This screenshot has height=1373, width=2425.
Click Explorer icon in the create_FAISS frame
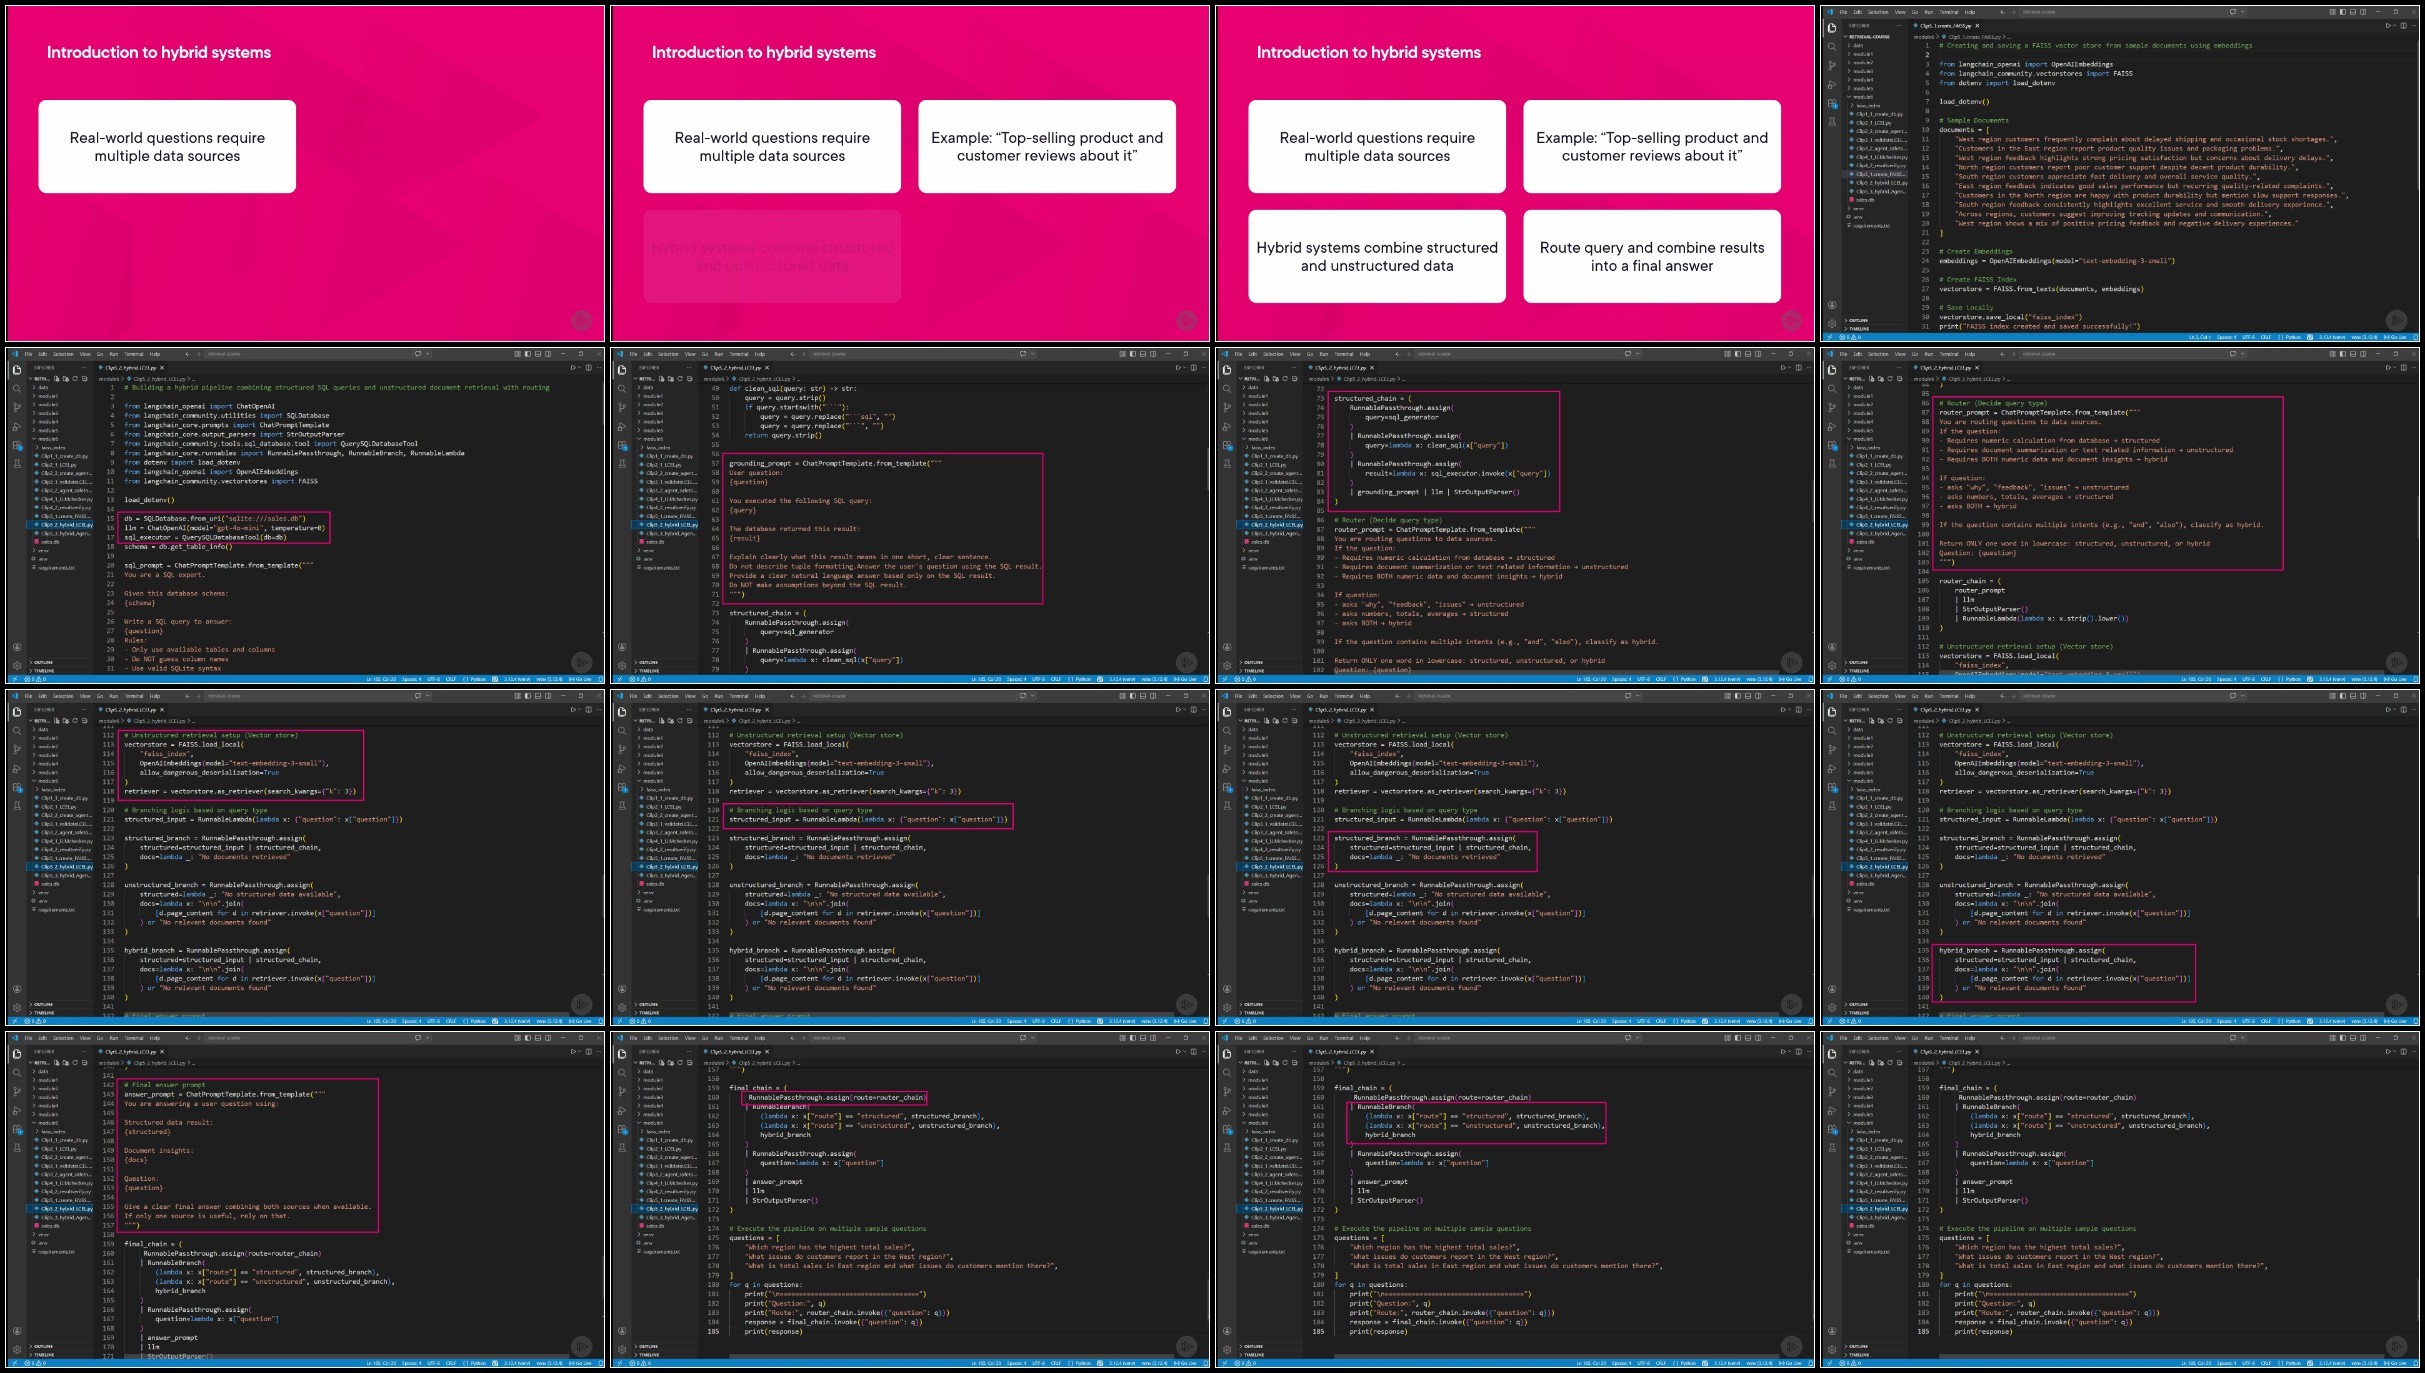point(1832,28)
